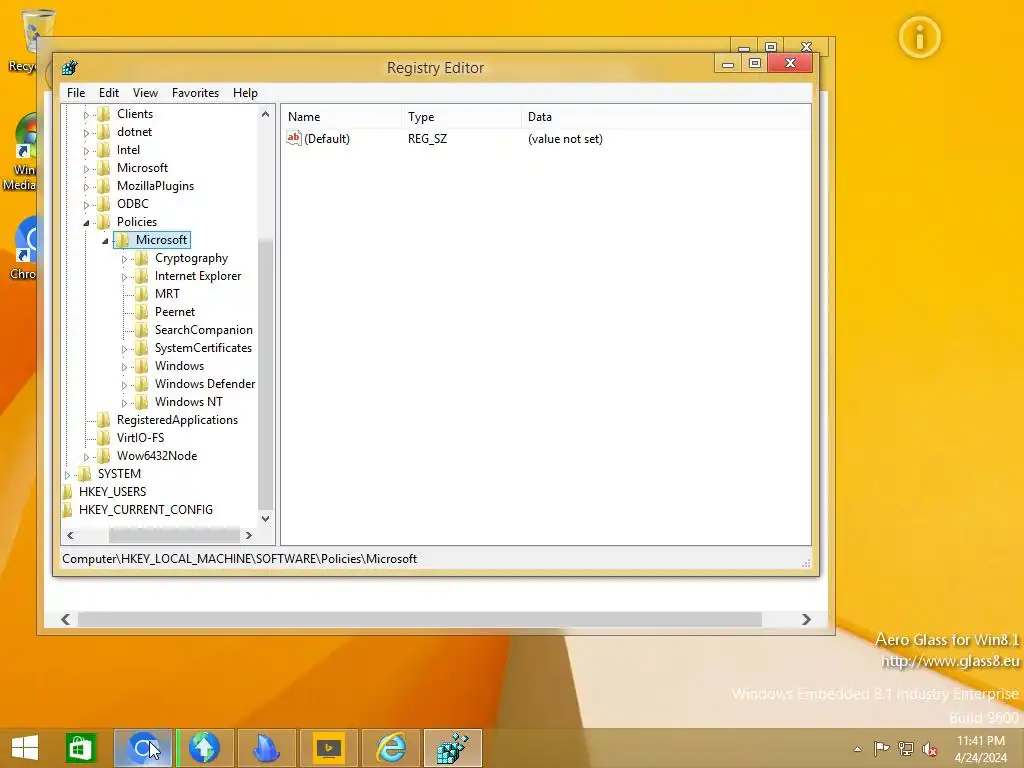Screen dimensions: 1024x768
Task: Open the File menu
Action: 76,93
